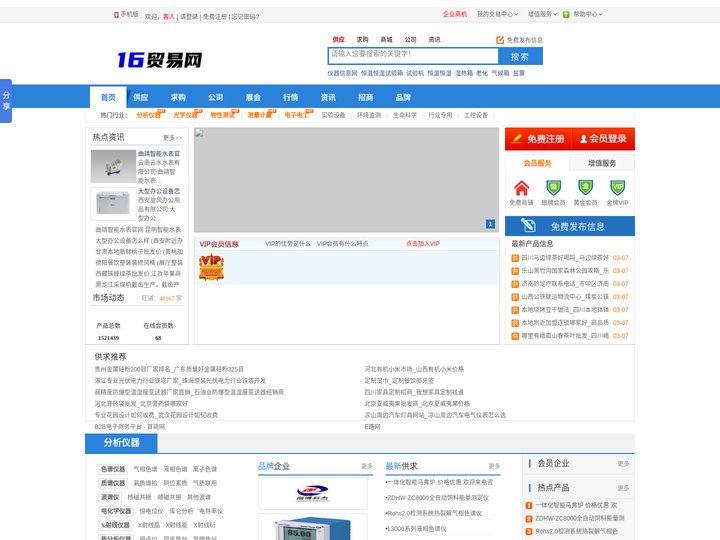Click the number 2 badge beside ZDHW-ZC8000
Image resolution: width=720 pixels, height=540 pixels.
[529, 518]
